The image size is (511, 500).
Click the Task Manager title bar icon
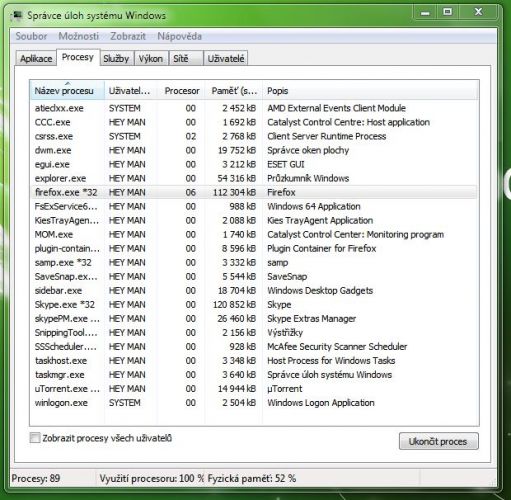point(16,15)
